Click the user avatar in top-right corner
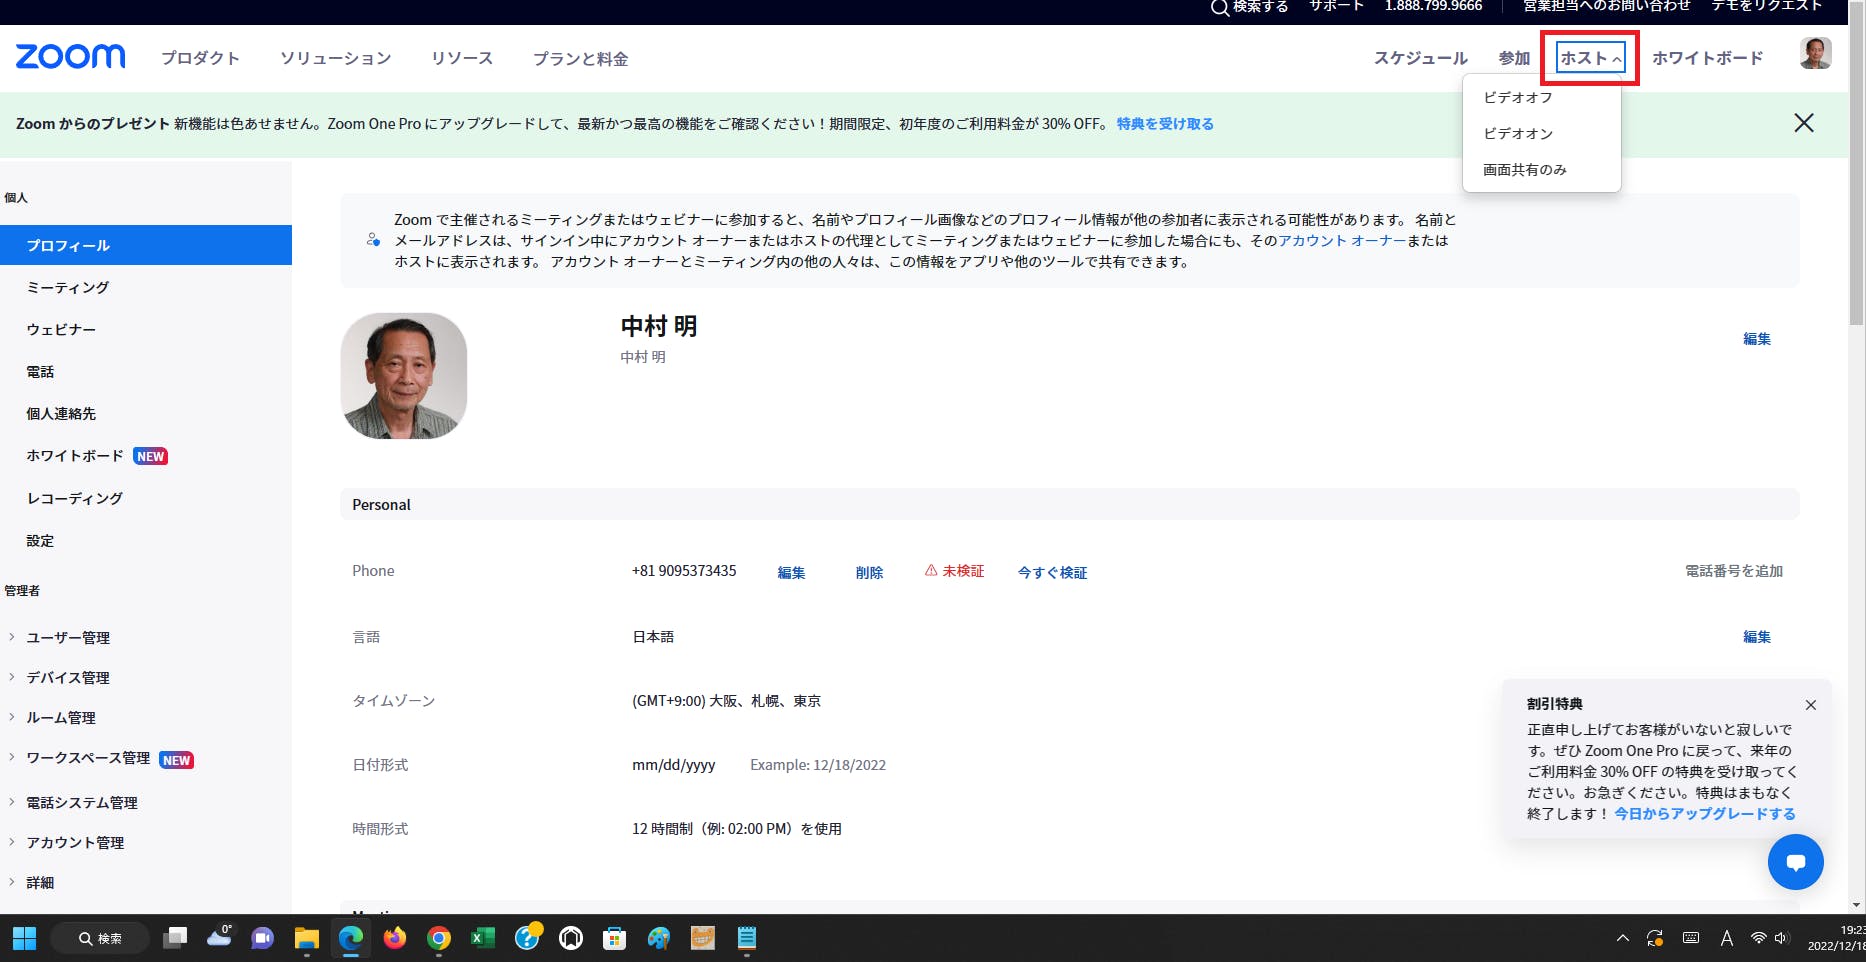 pos(1815,54)
